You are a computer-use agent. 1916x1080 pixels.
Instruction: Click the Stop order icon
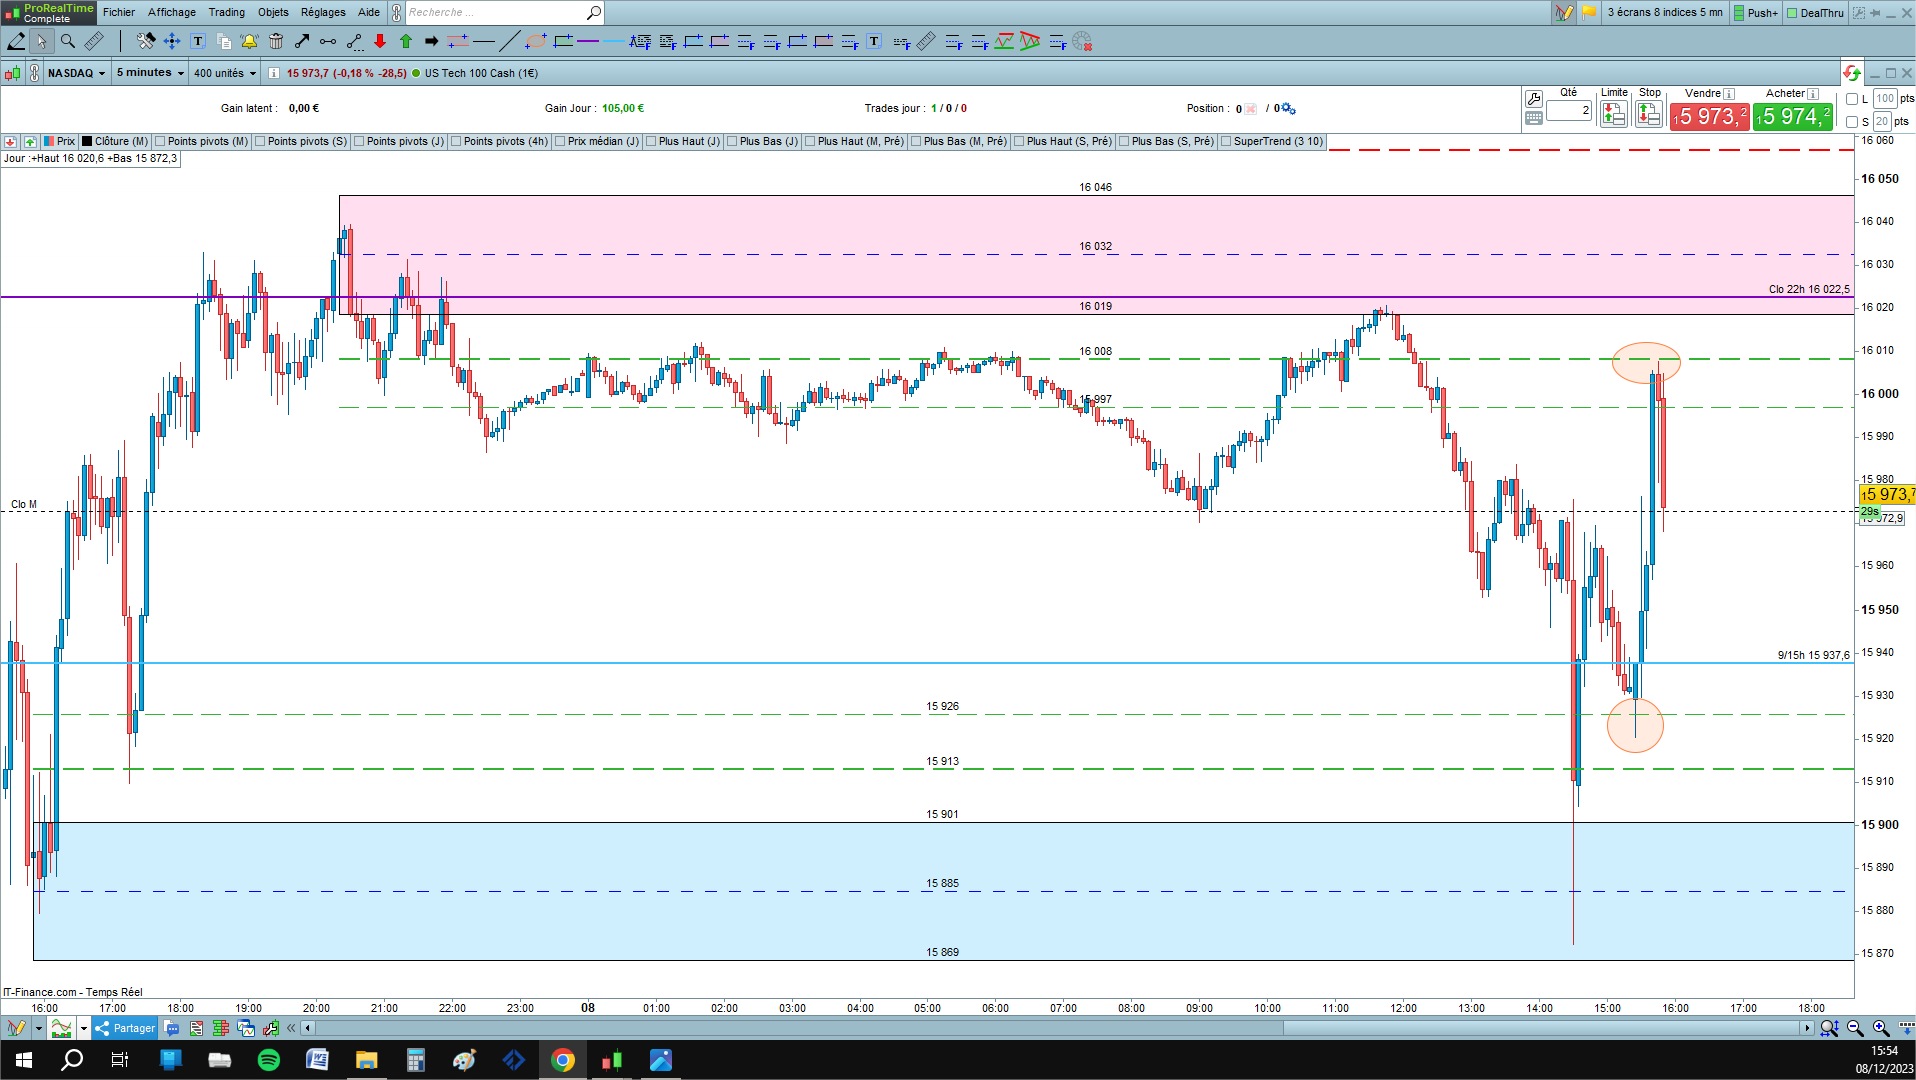pos(1648,114)
